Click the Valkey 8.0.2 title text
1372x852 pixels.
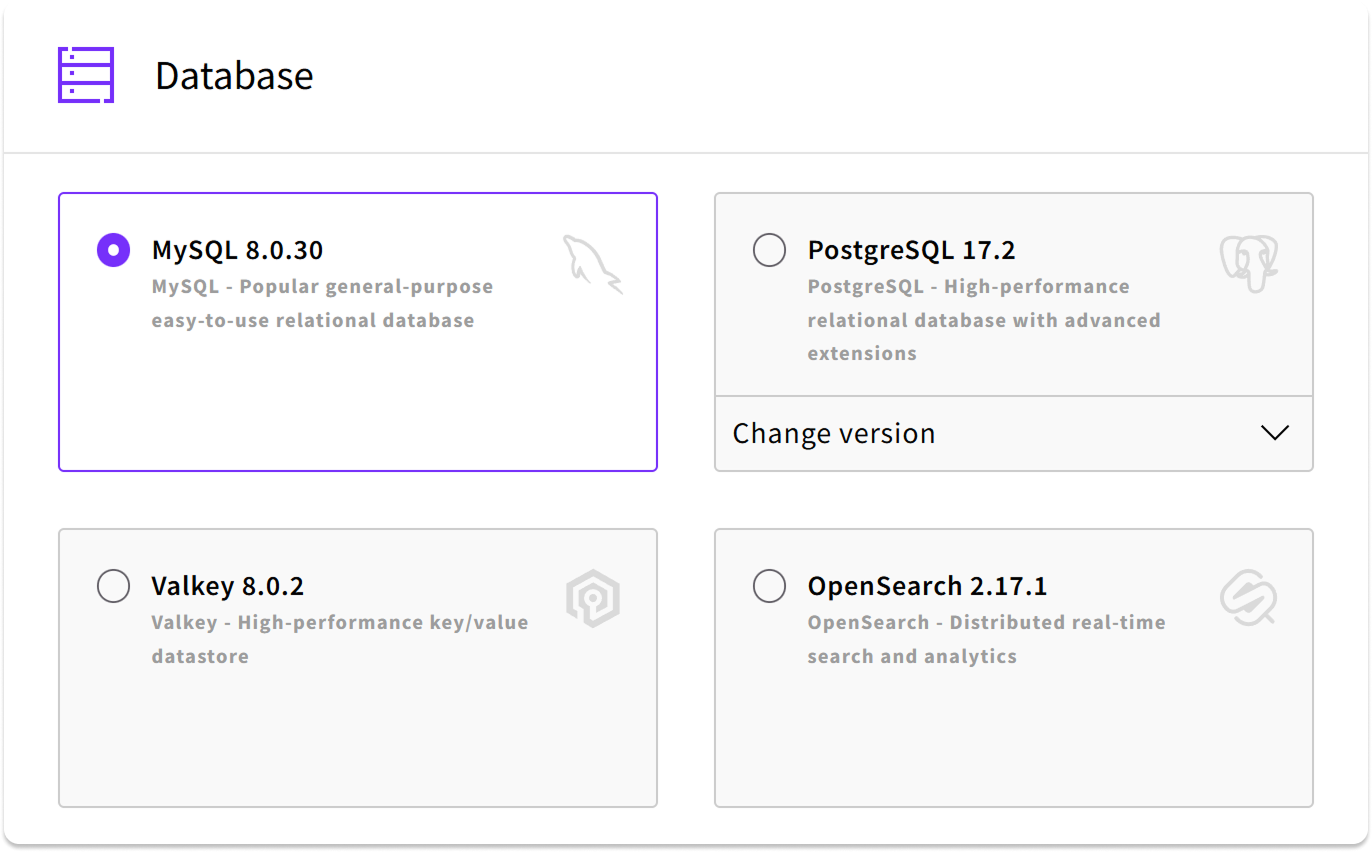pos(228,586)
